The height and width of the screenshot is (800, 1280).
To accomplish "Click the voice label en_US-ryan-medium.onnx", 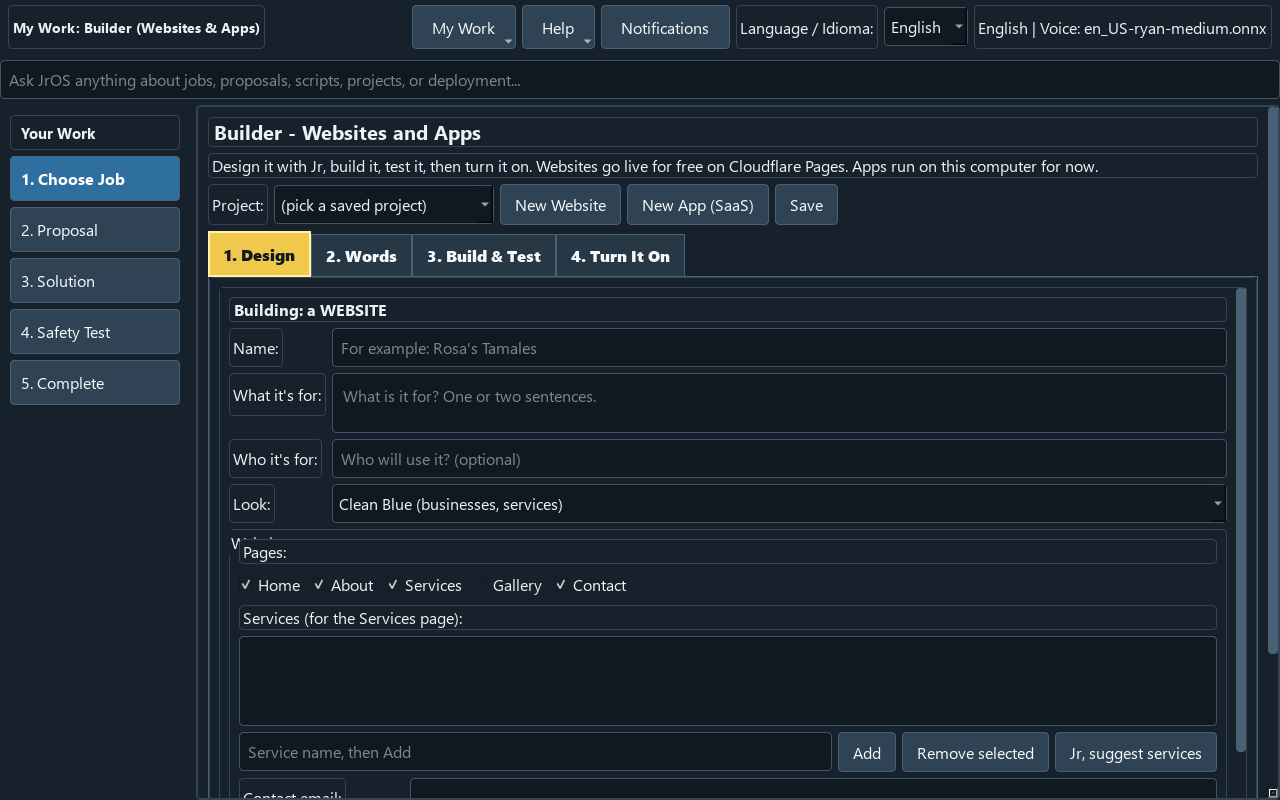I will click(x=1123, y=28).
